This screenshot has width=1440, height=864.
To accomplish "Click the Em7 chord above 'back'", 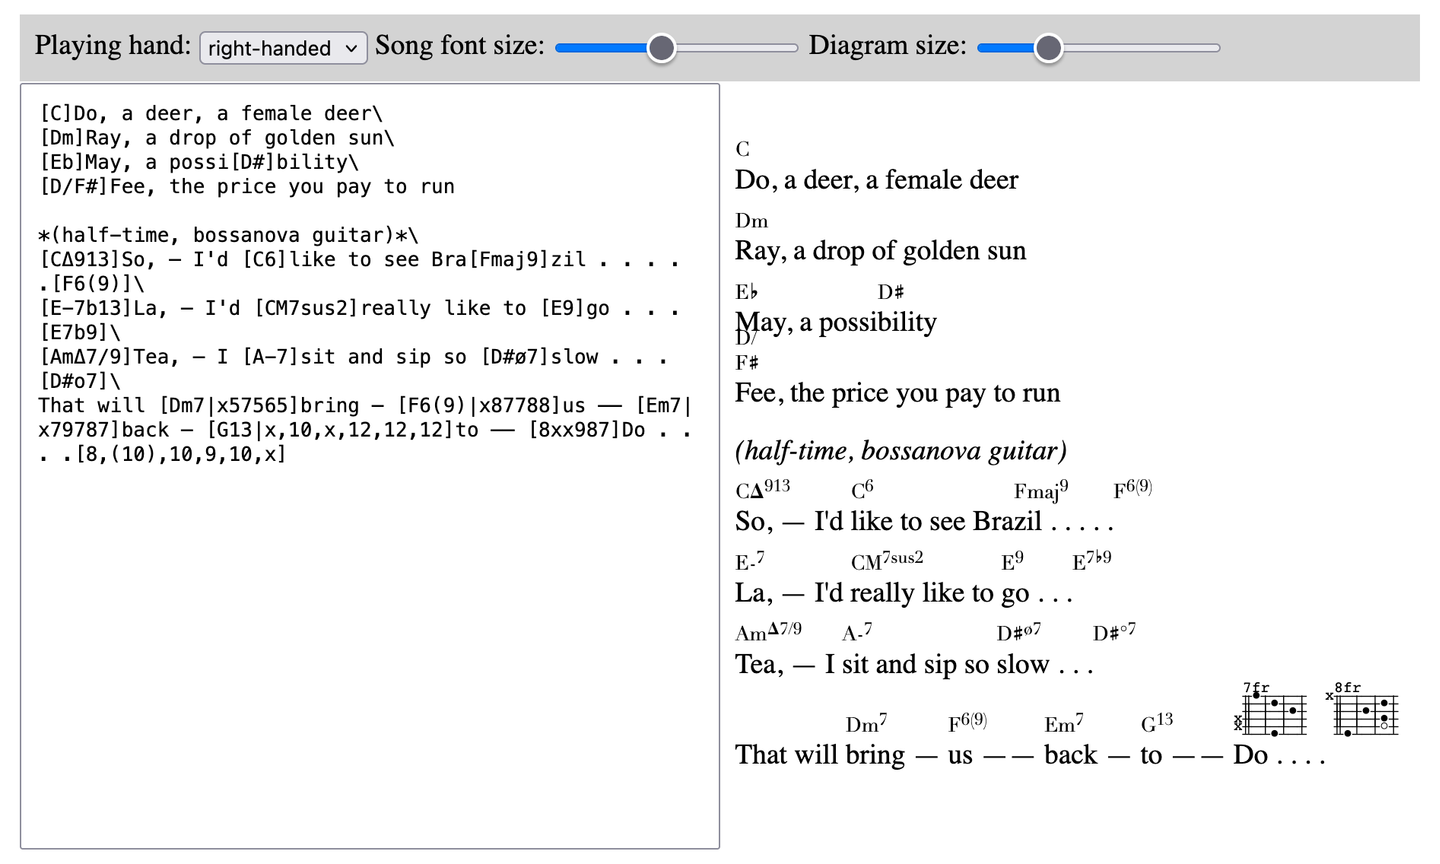I will (1062, 723).
